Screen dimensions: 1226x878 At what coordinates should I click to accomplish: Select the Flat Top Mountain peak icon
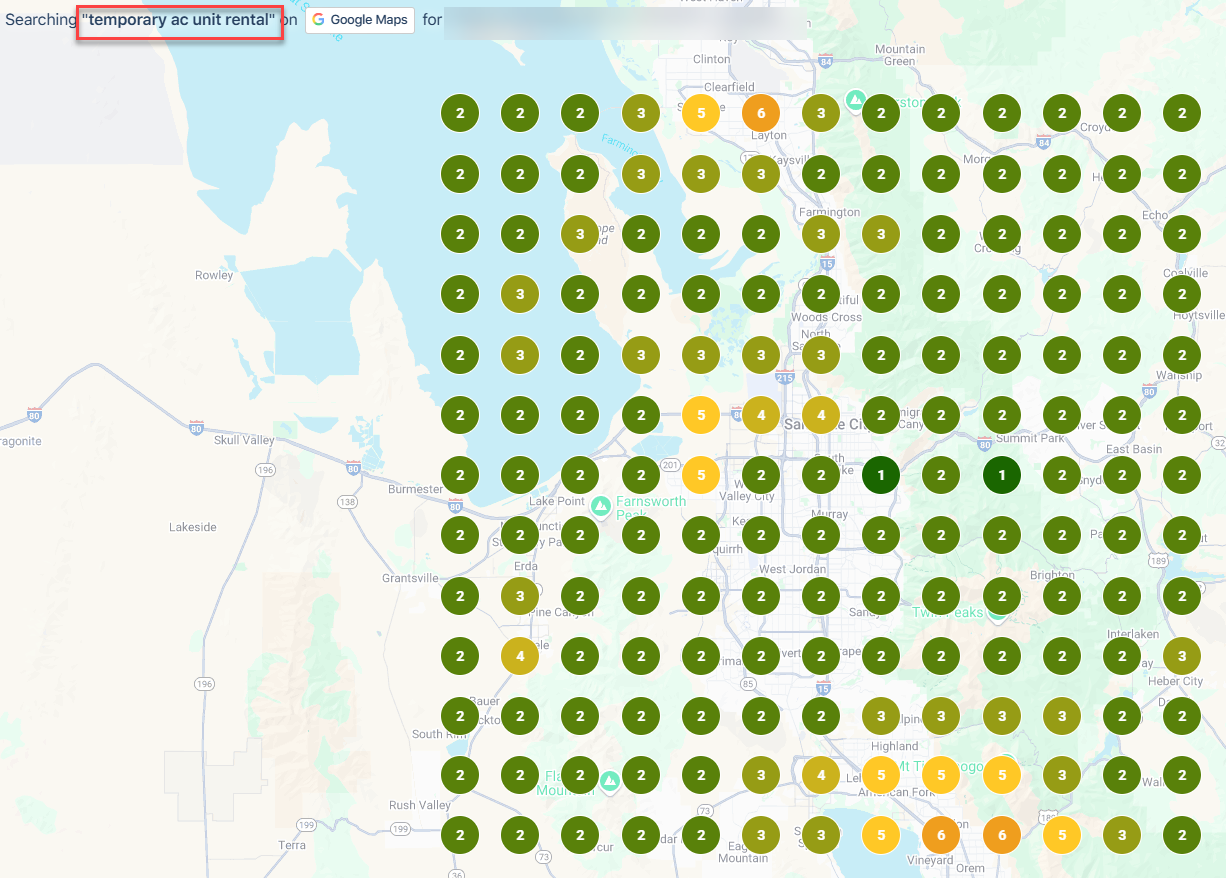pyautogui.click(x=610, y=778)
